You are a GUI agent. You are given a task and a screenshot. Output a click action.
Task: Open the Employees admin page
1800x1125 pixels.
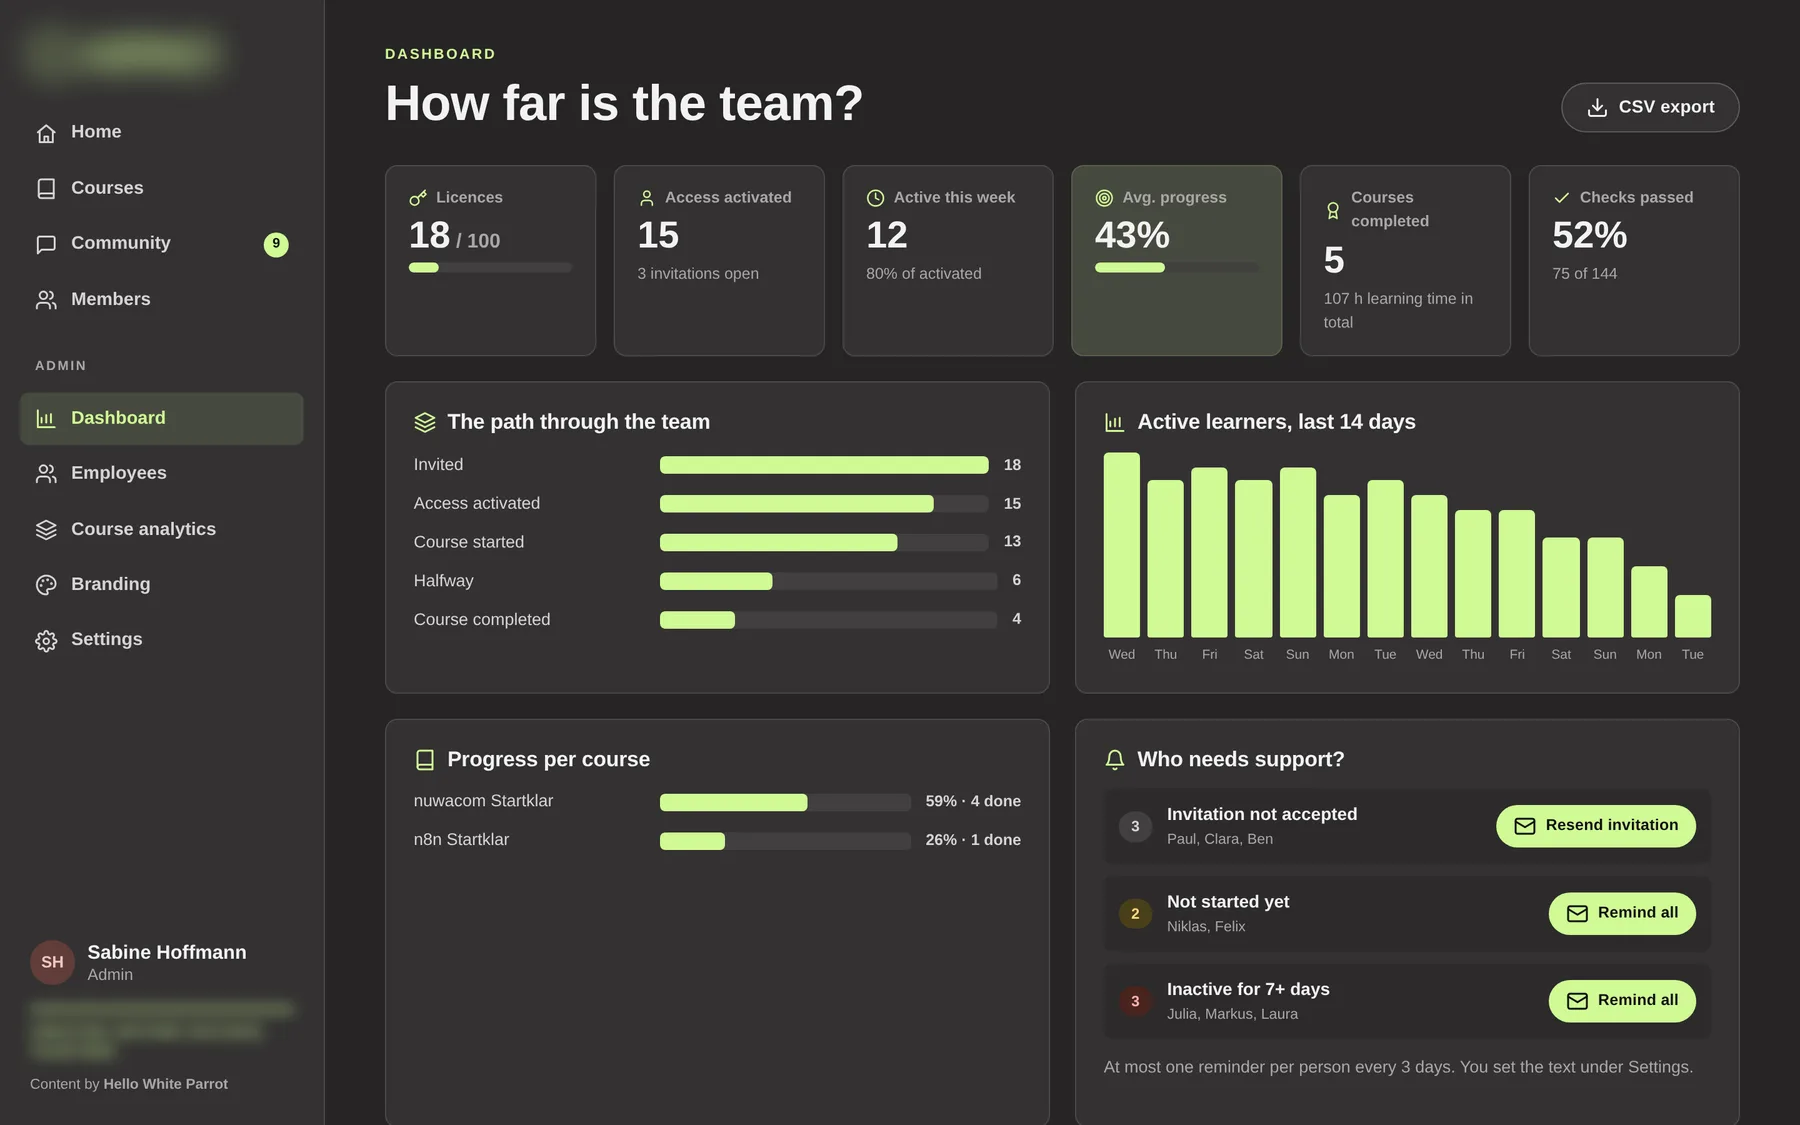pyautogui.click(x=161, y=473)
